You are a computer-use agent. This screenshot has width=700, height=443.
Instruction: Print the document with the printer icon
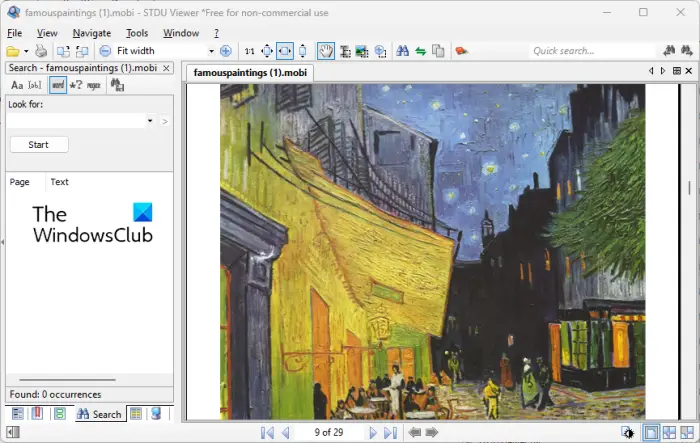coord(41,51)
